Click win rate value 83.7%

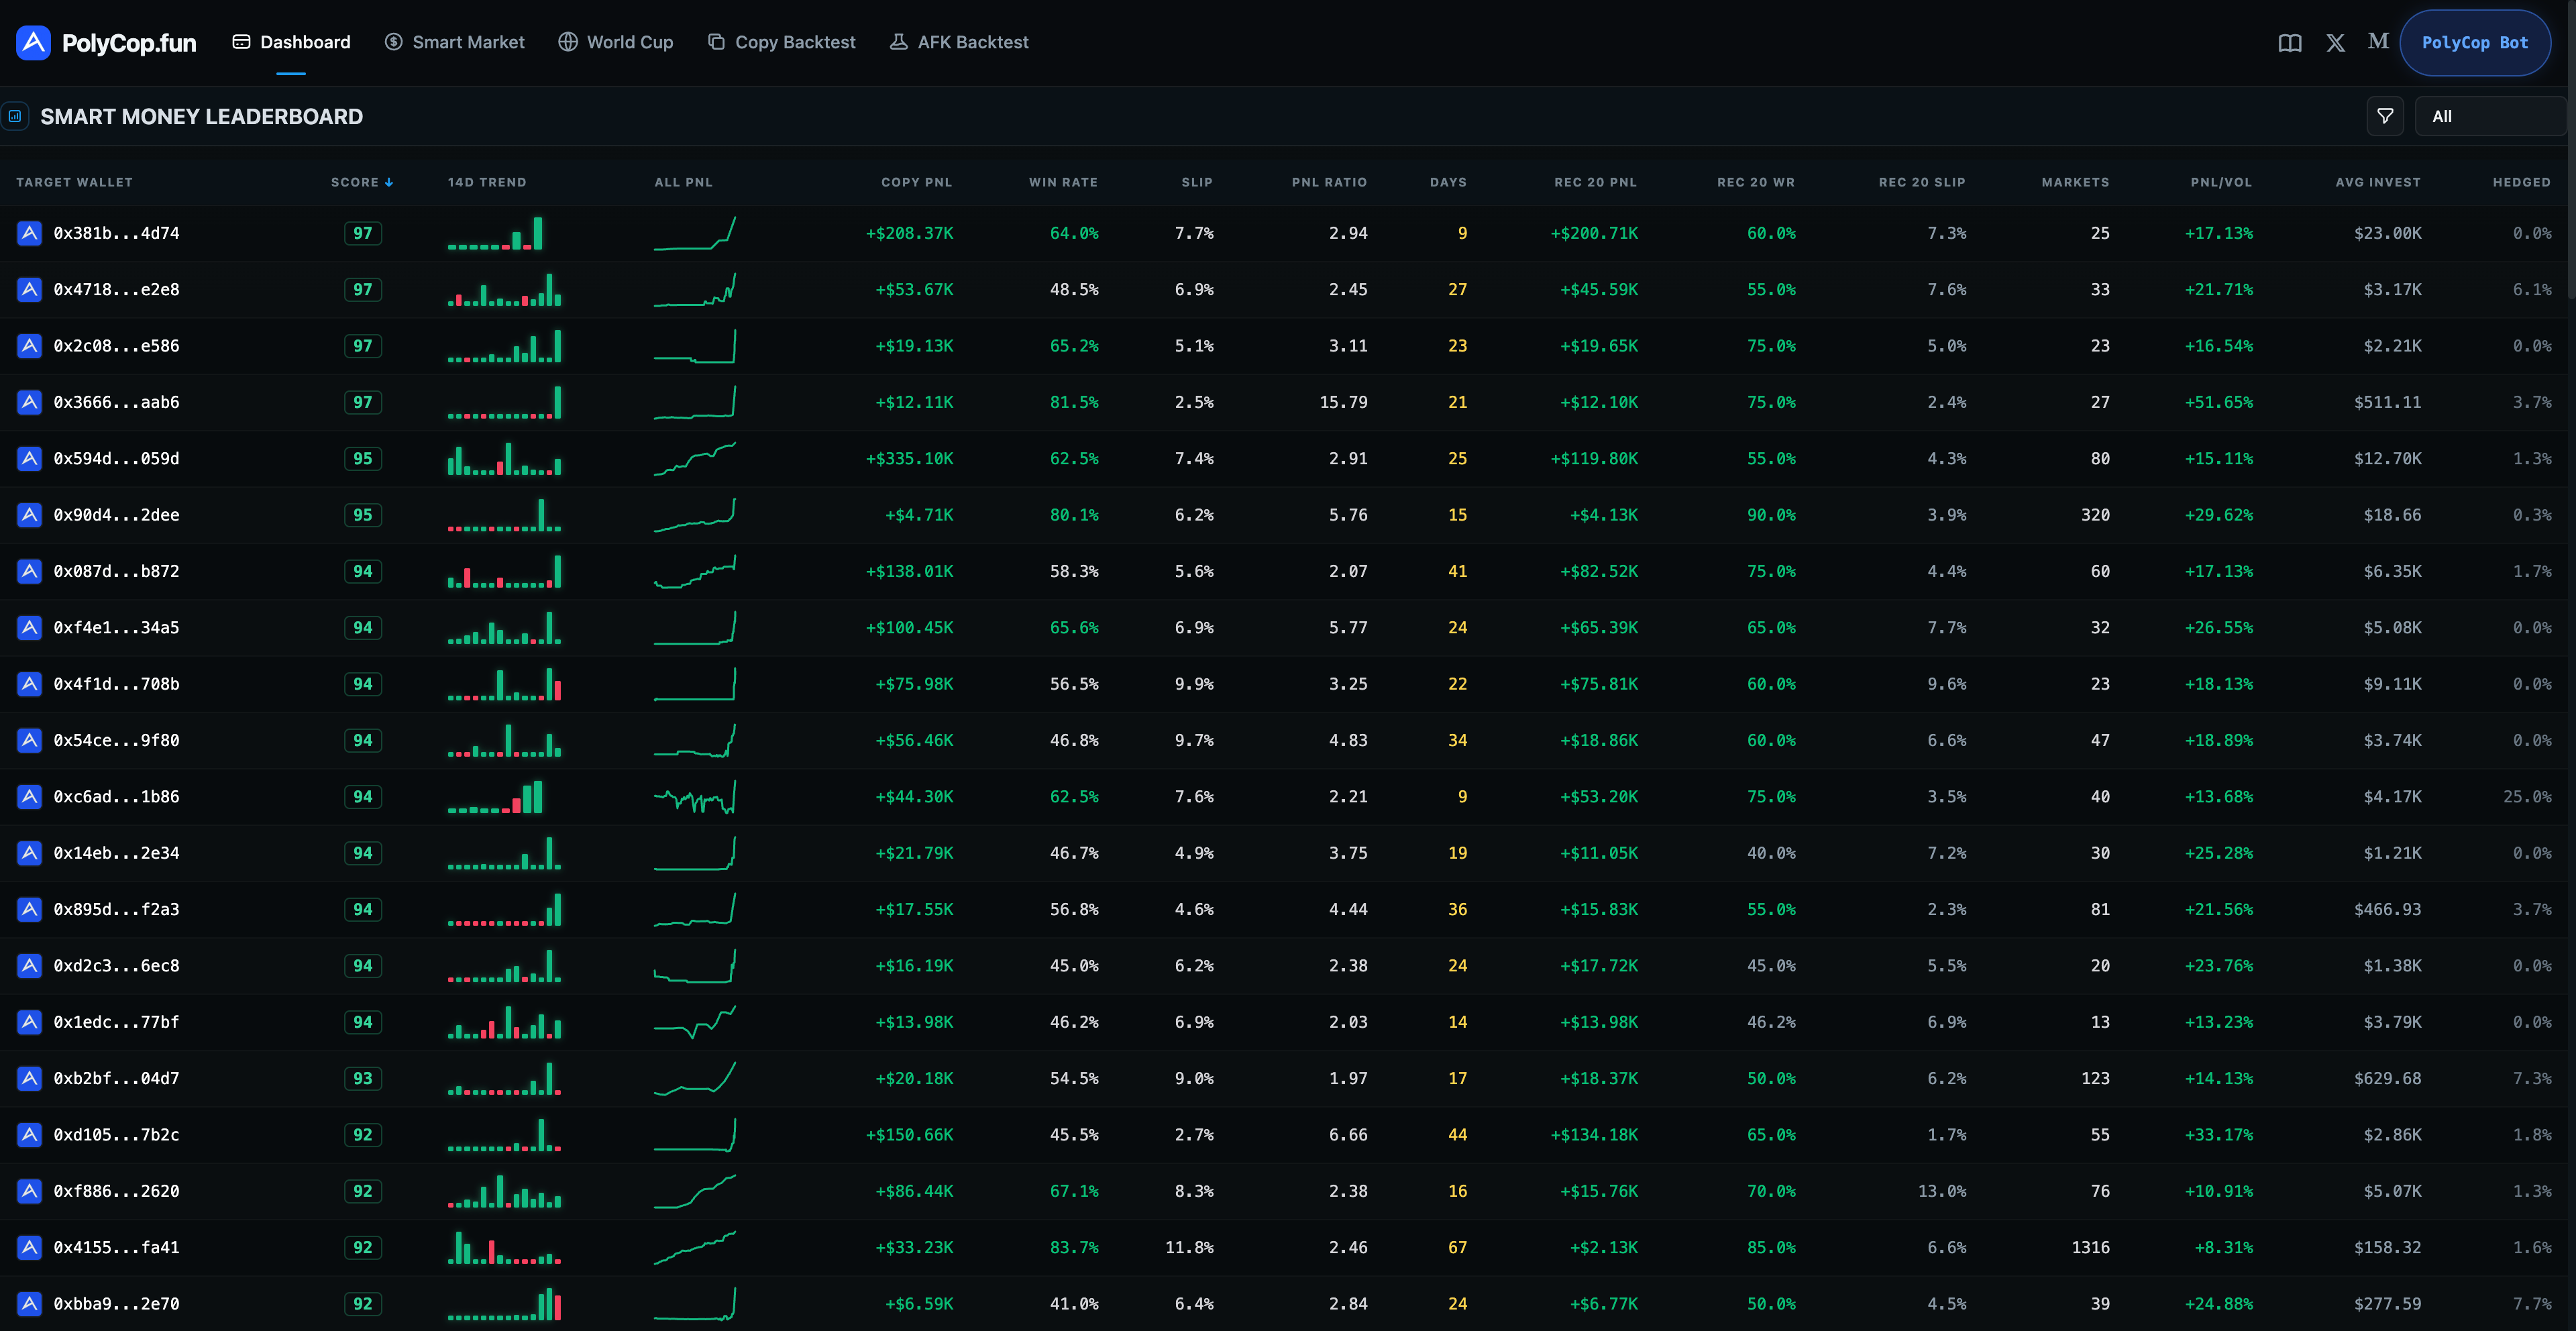coord(1074,1247)
